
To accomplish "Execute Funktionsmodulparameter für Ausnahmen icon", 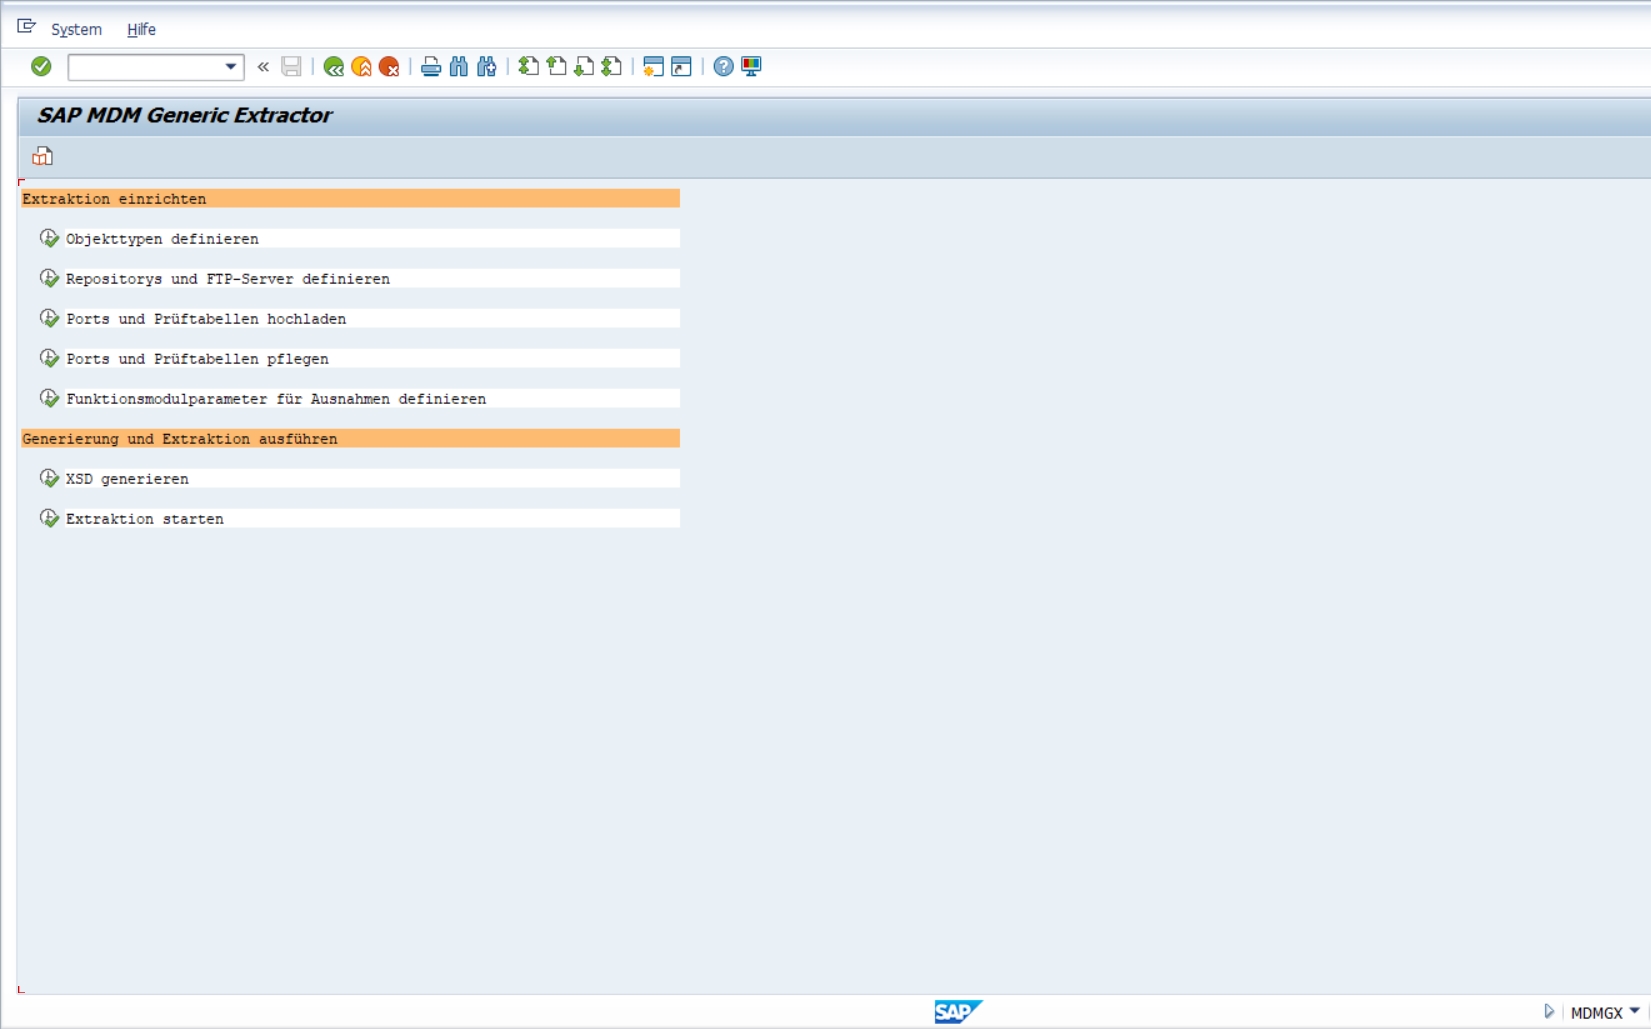I will 49,398.
